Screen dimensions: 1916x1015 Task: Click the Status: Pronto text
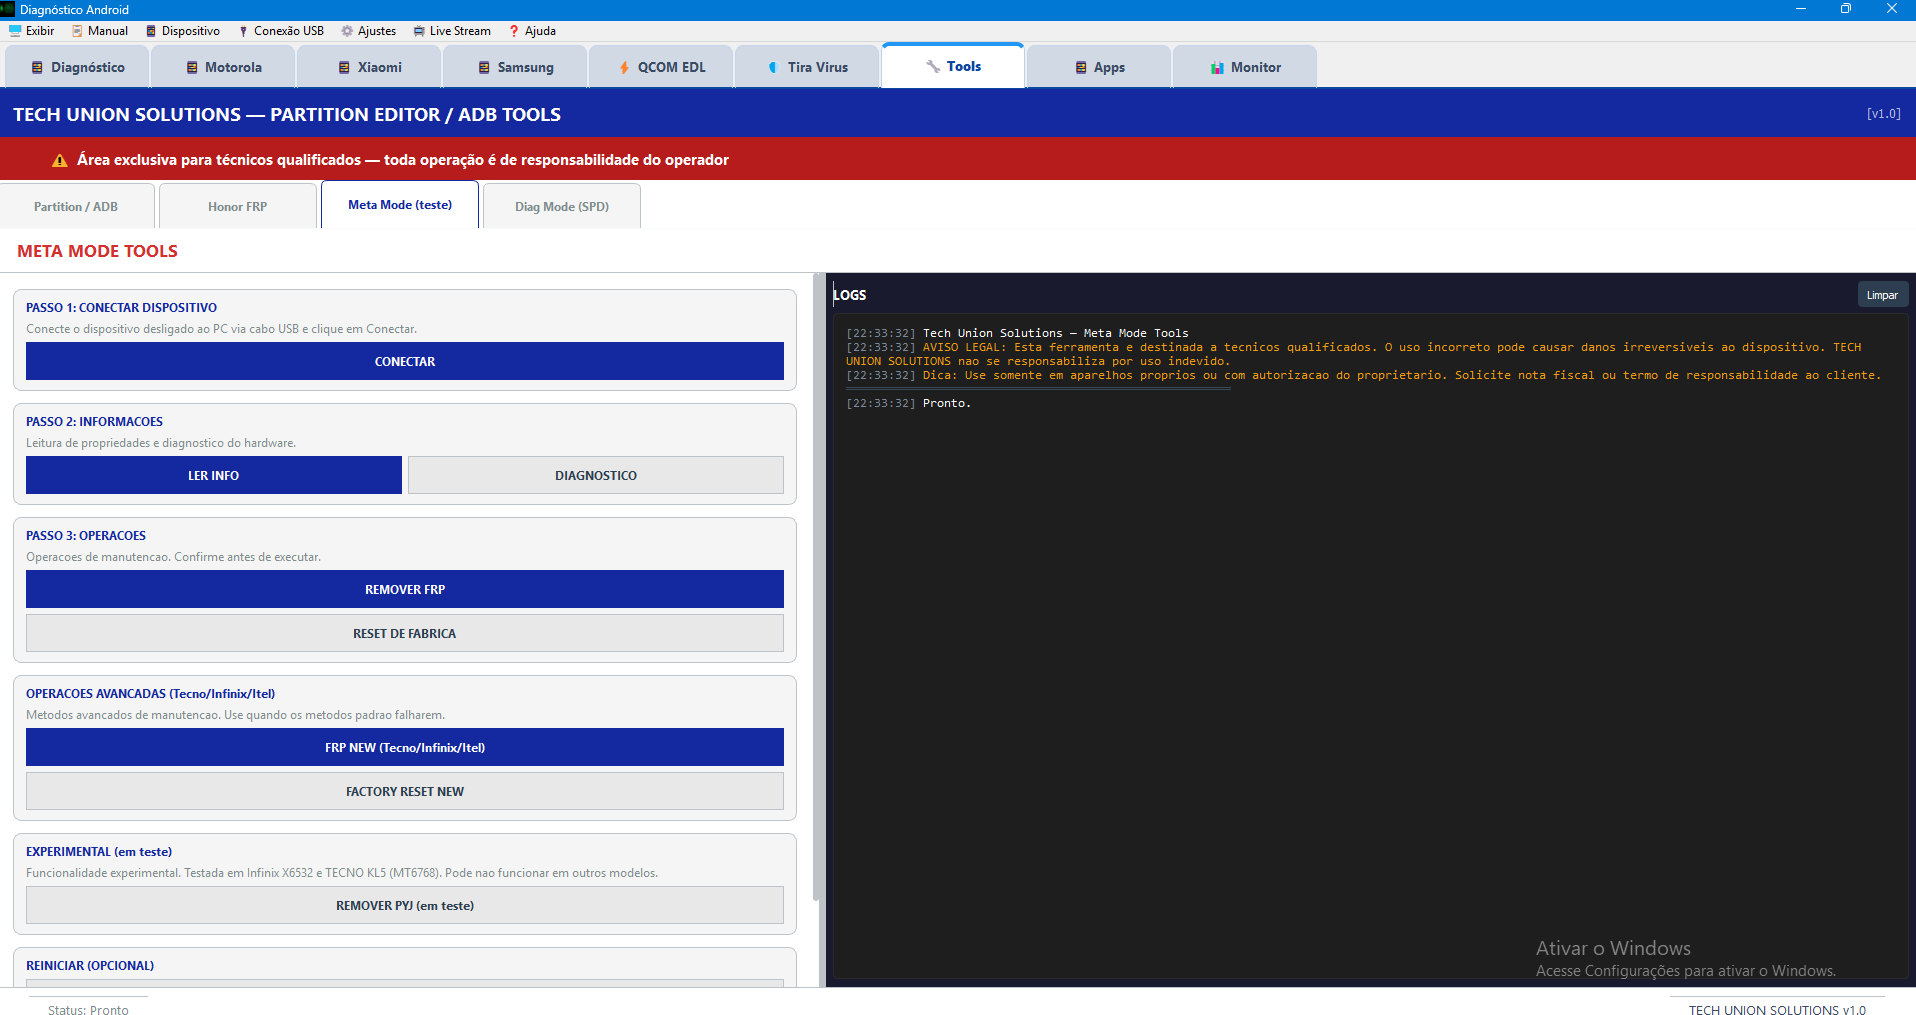(88, 1011)
